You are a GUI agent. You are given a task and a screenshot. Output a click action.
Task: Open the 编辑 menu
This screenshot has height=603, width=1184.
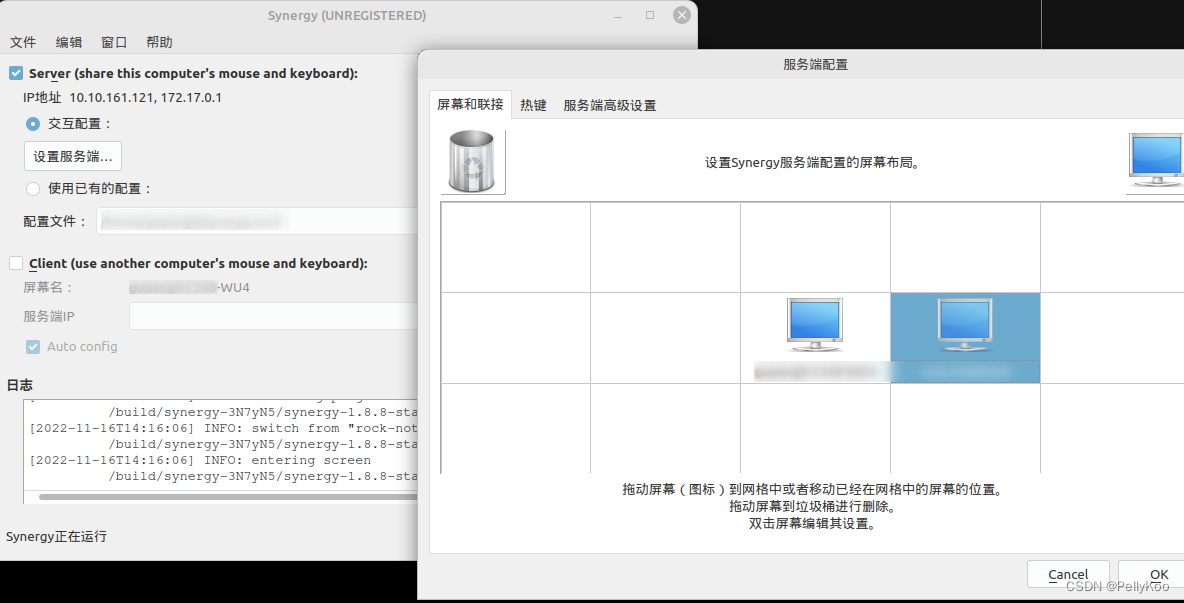[x=69, y=42]
